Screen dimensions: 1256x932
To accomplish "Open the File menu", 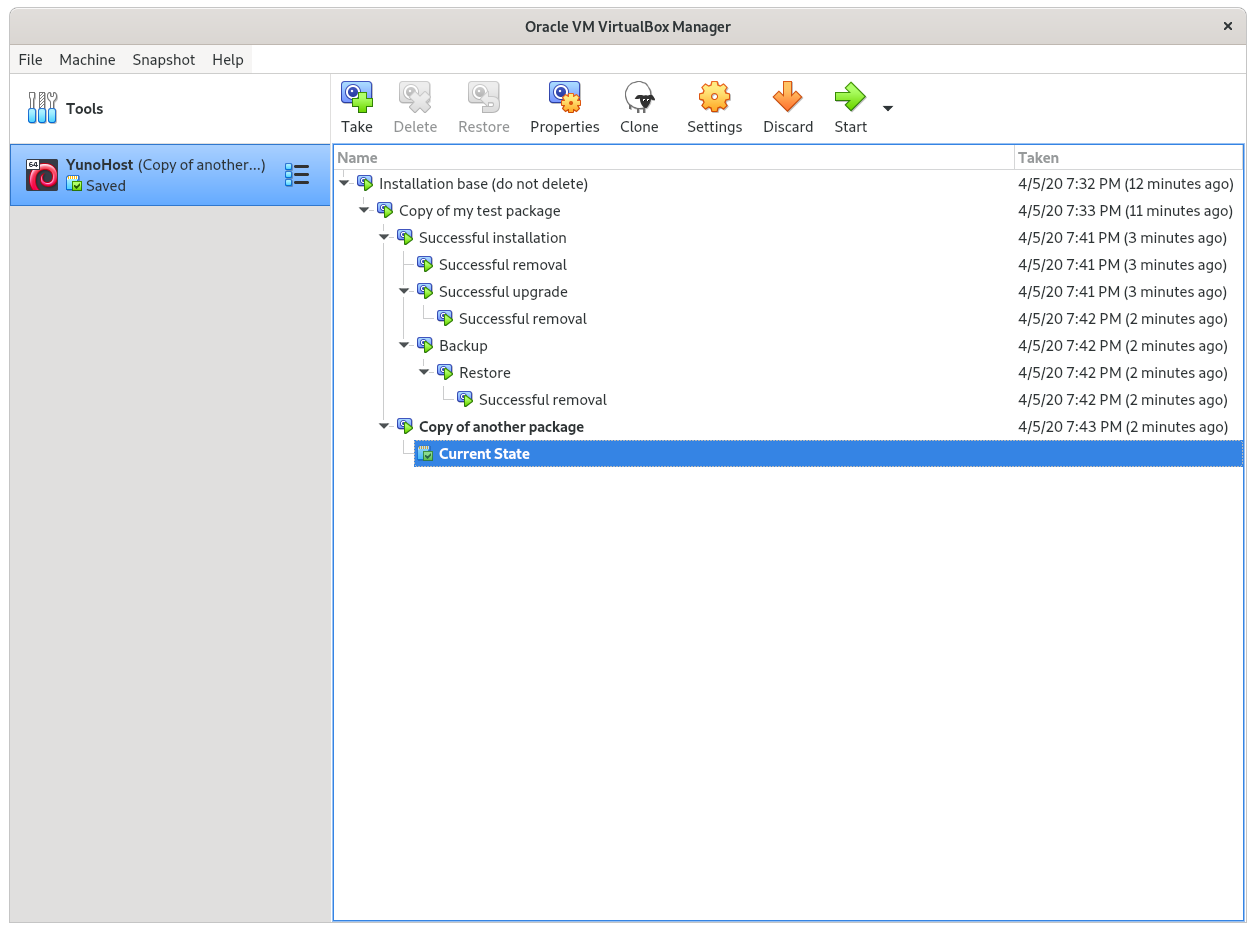I will click(x=30, y=60).
